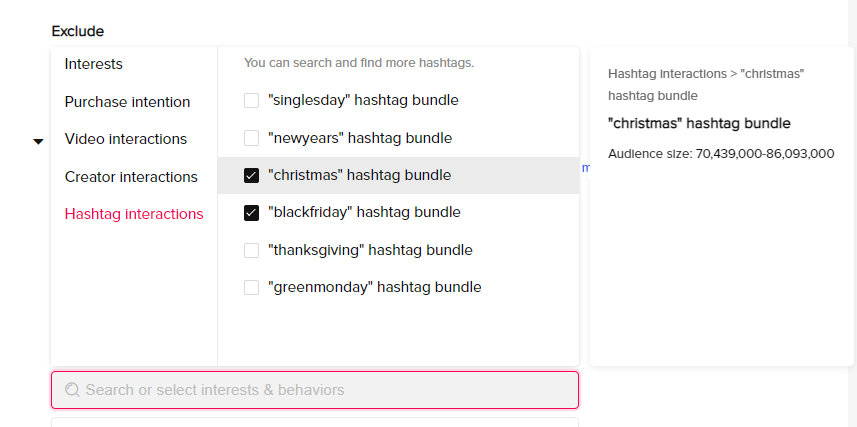Click the "singlesday" hashtag bundle label
Image resolution: width=857 pixels, height=427 pixels.
(x=363, y=101)
